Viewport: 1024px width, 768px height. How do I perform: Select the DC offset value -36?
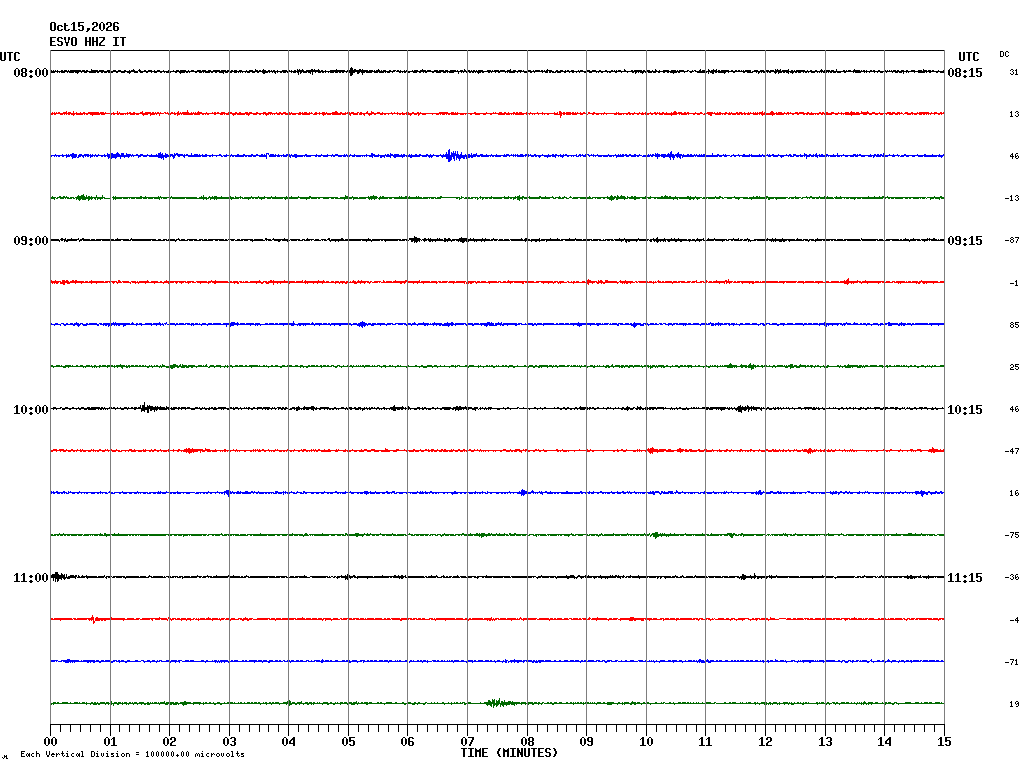point(1012,577)
